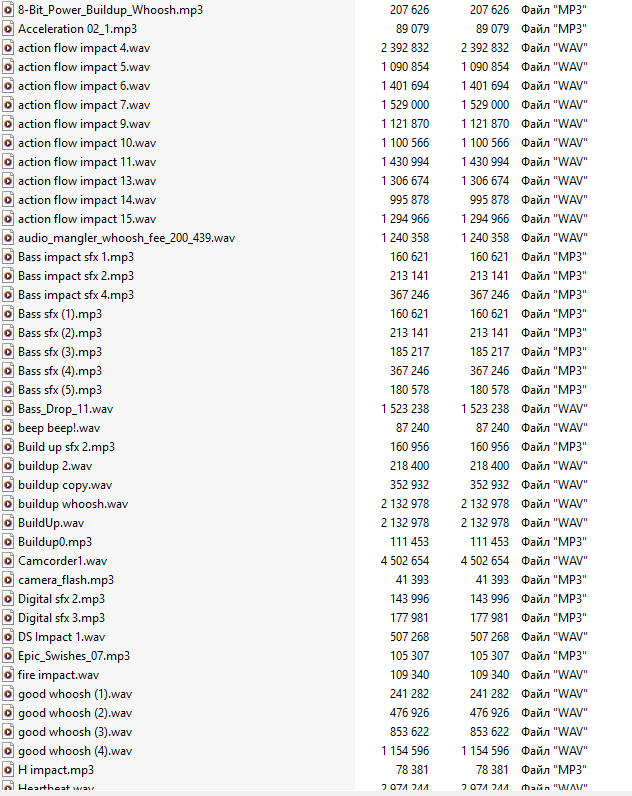
Task: Click the file icon next to Epic_Swishes_07.mp3
Action: tap(8, 656)
